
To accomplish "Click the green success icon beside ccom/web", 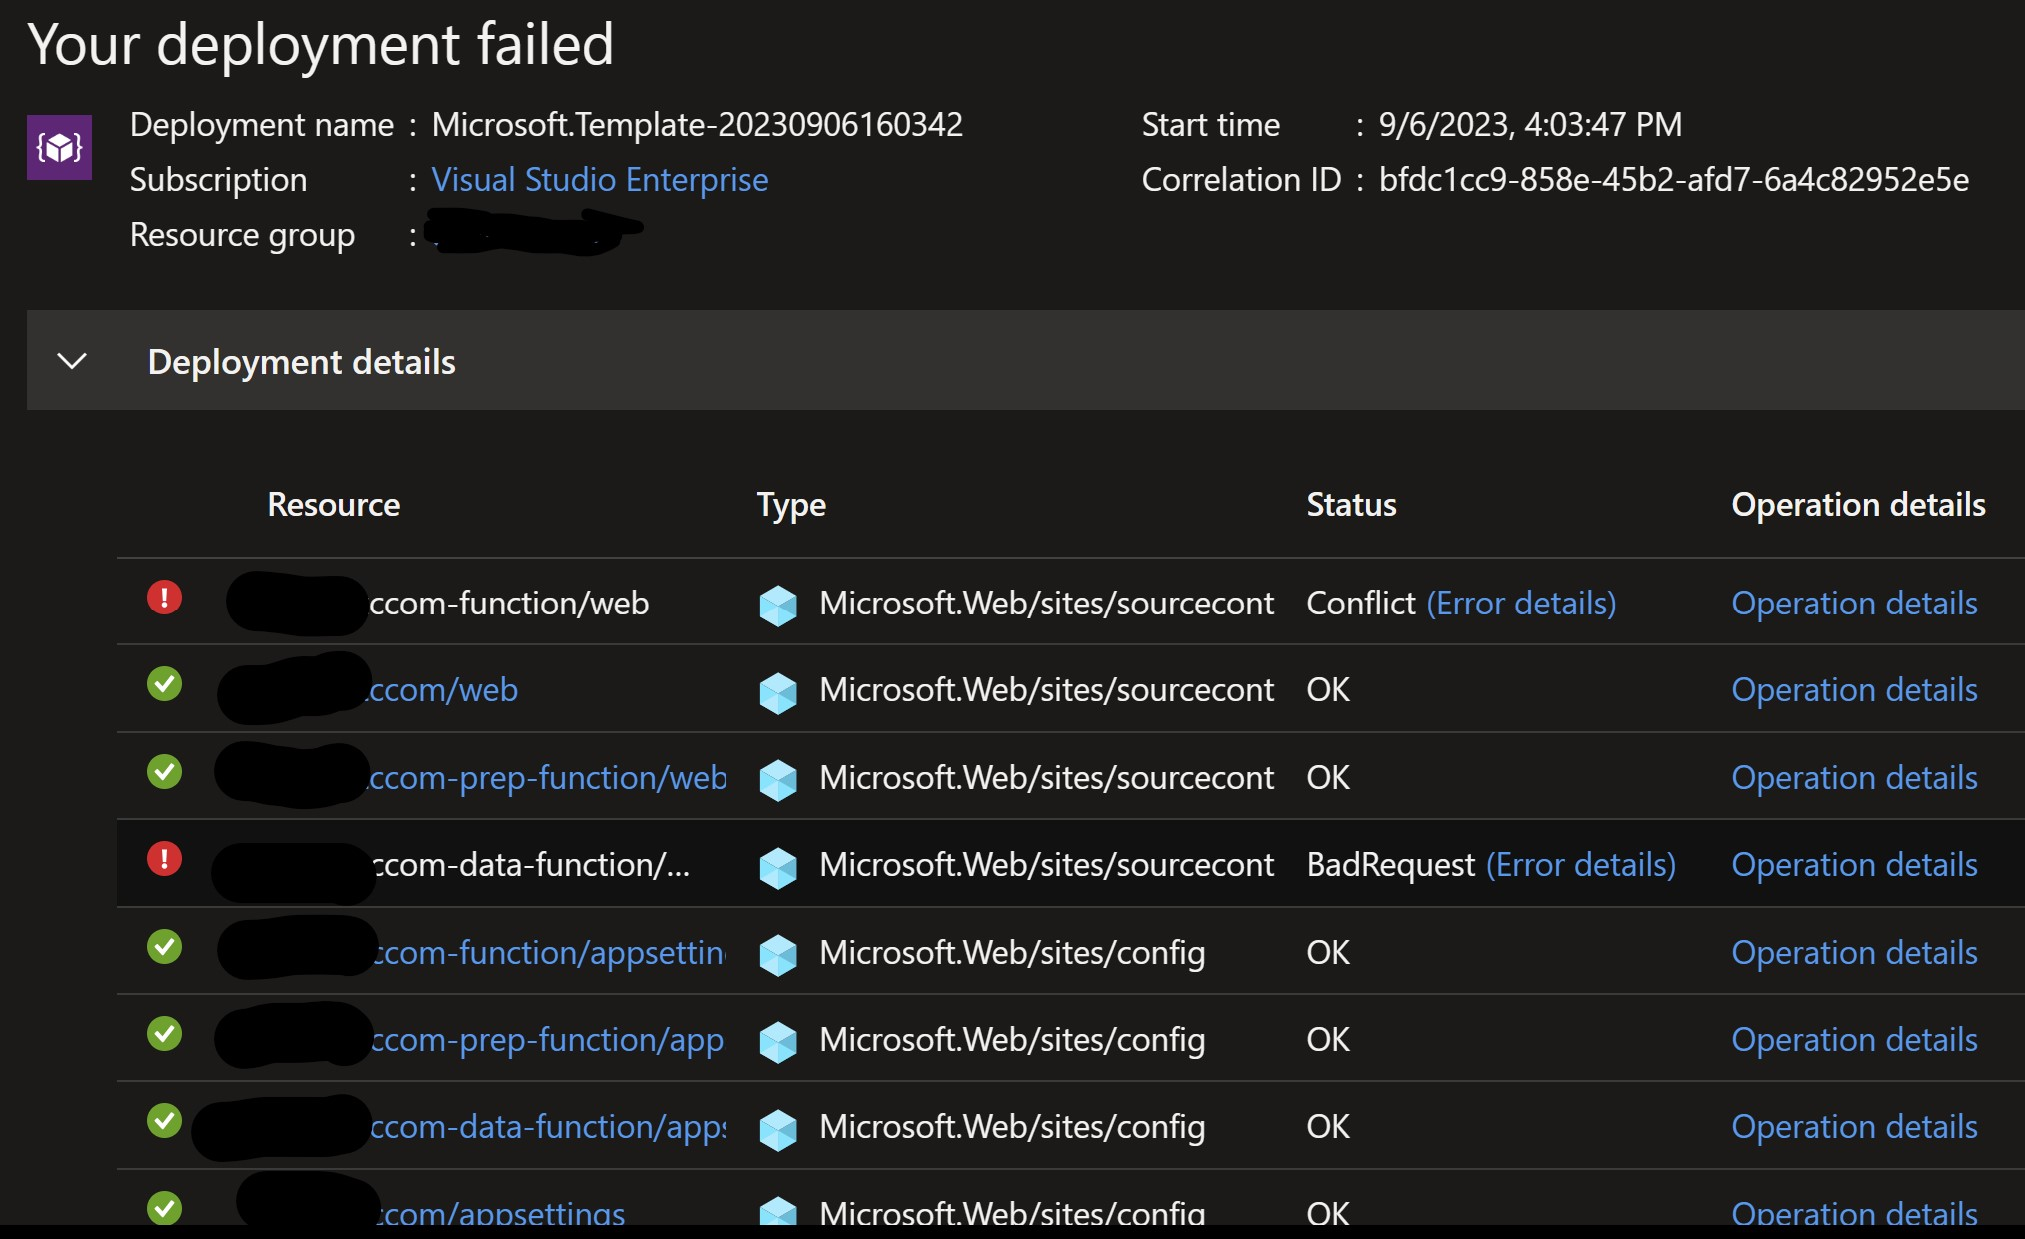I will click(x=164, y=684).
